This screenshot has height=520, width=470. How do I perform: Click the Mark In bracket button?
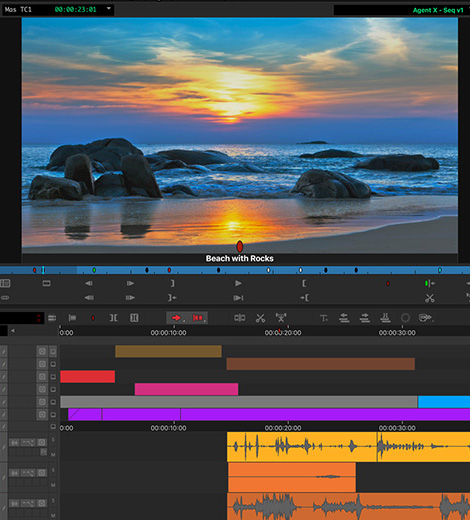304,283
